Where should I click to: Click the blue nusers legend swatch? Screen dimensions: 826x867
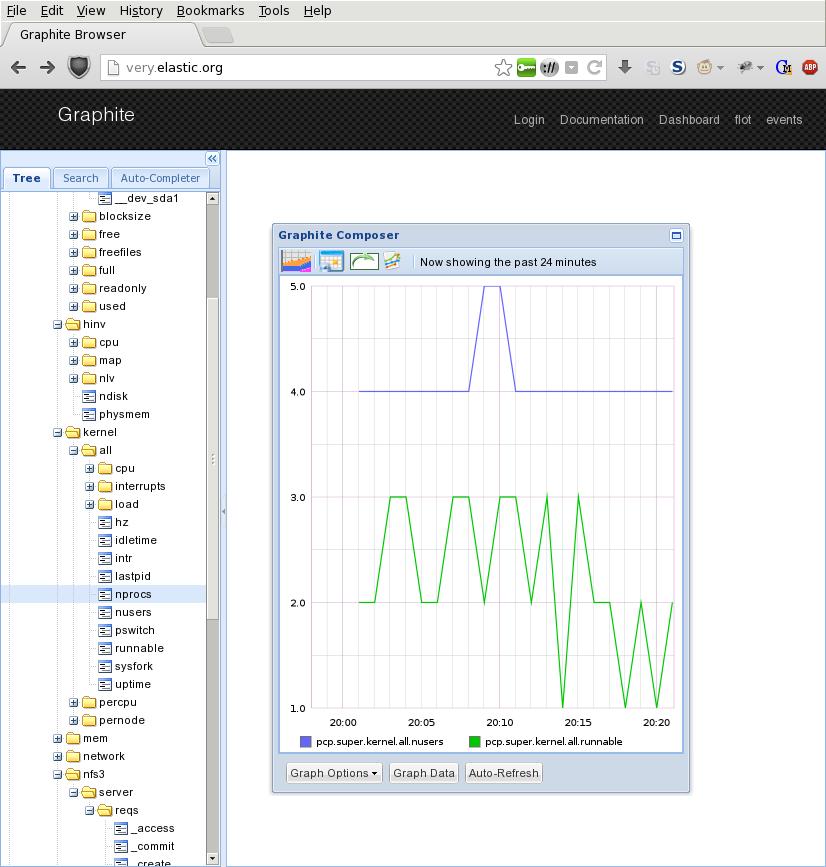(x=305, y=741)
